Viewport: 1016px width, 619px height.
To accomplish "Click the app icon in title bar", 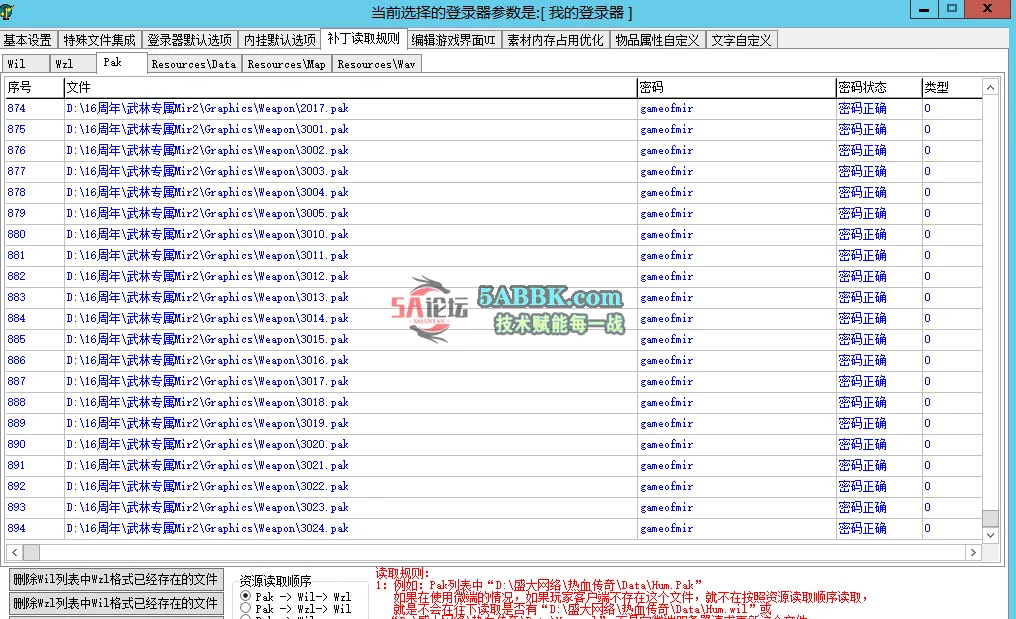I will 7,11.
